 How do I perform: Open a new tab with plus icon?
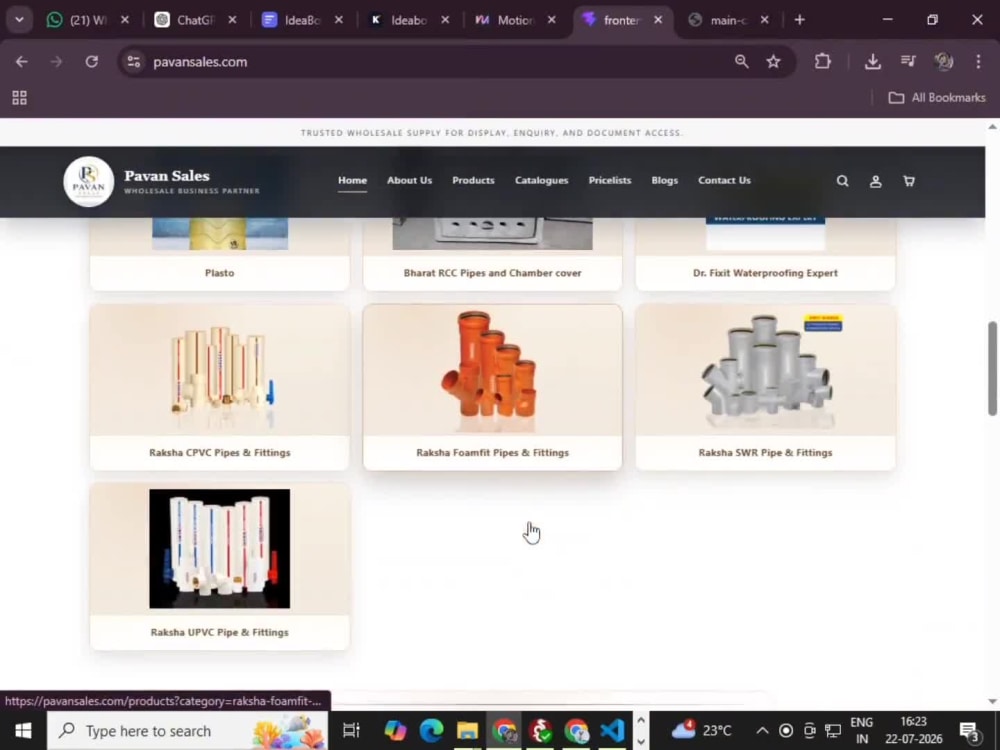click(x=799, y=20)
